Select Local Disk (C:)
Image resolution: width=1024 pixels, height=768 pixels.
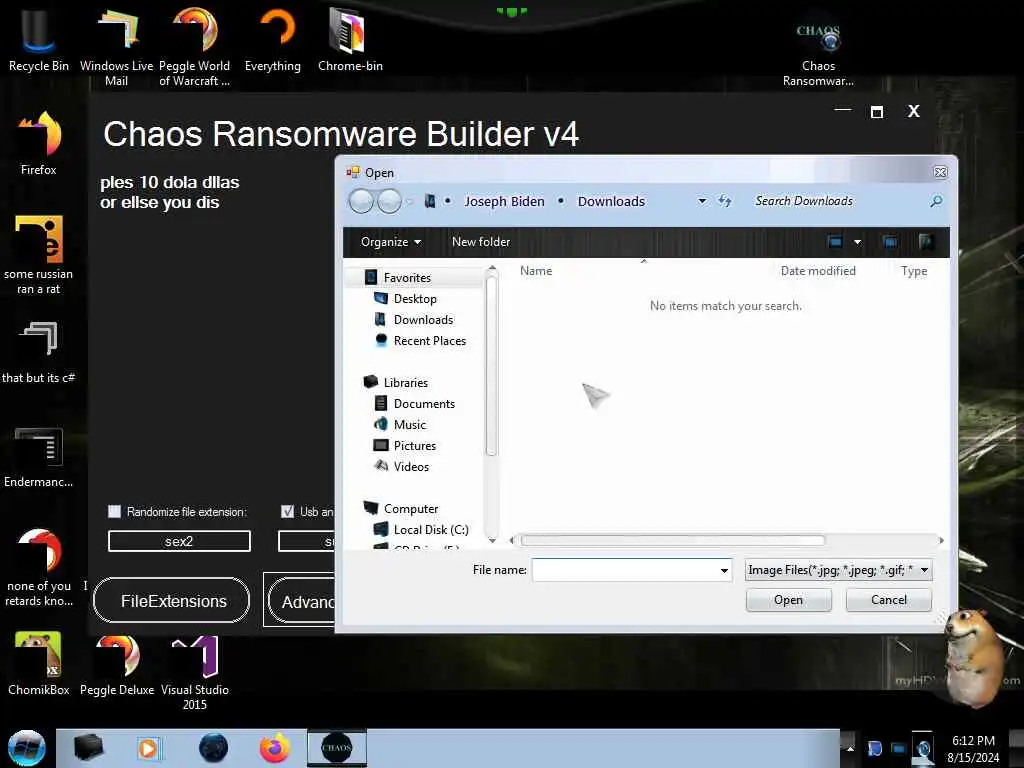tap(431, 530)
